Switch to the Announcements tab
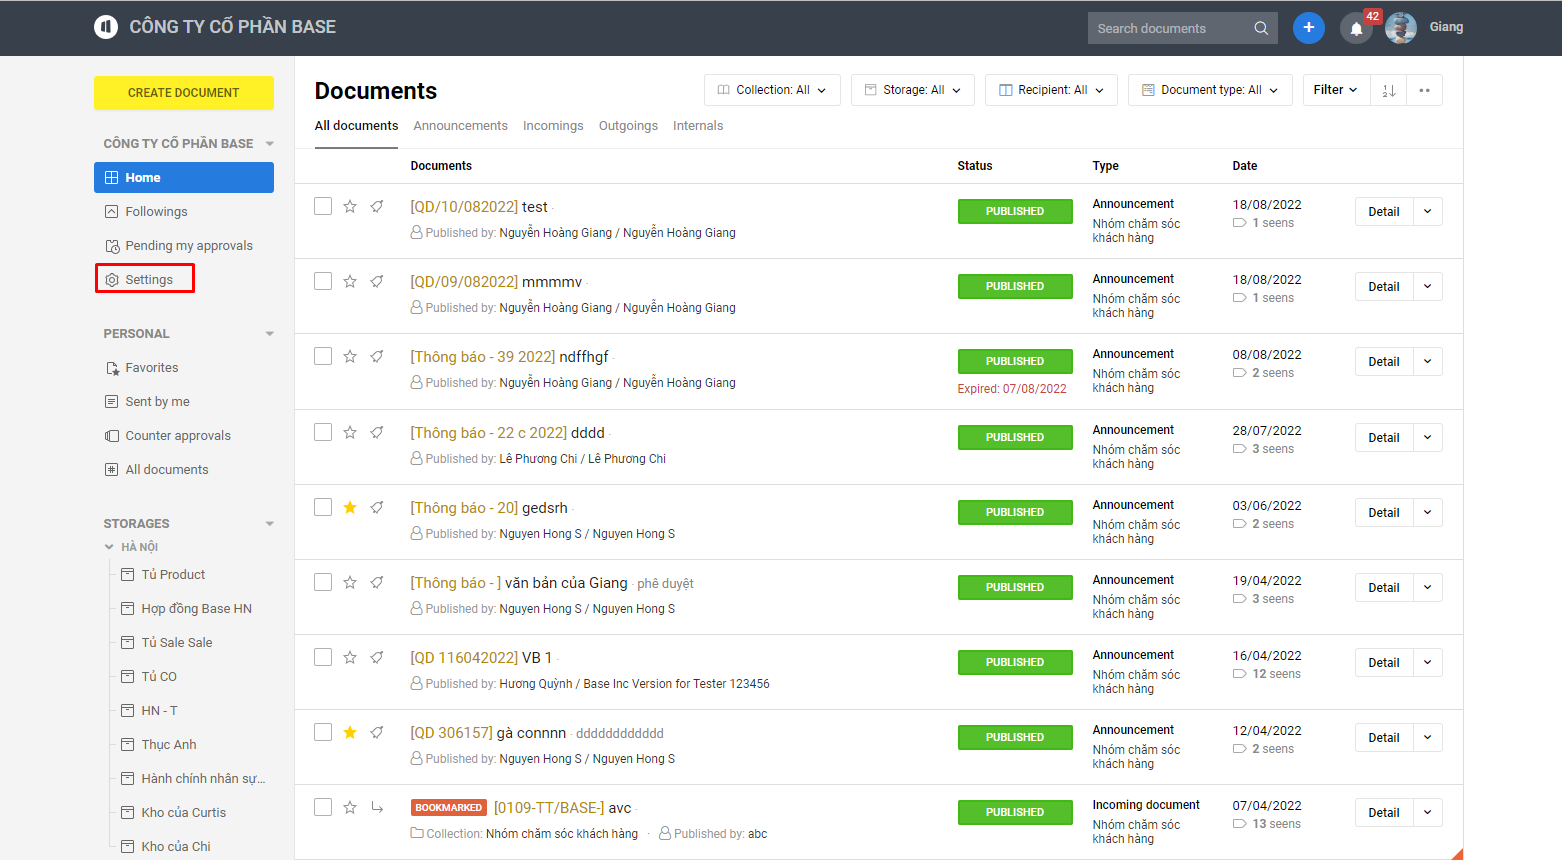The height and width of the screenshot is (860, 1562). (x=460, y=126)
